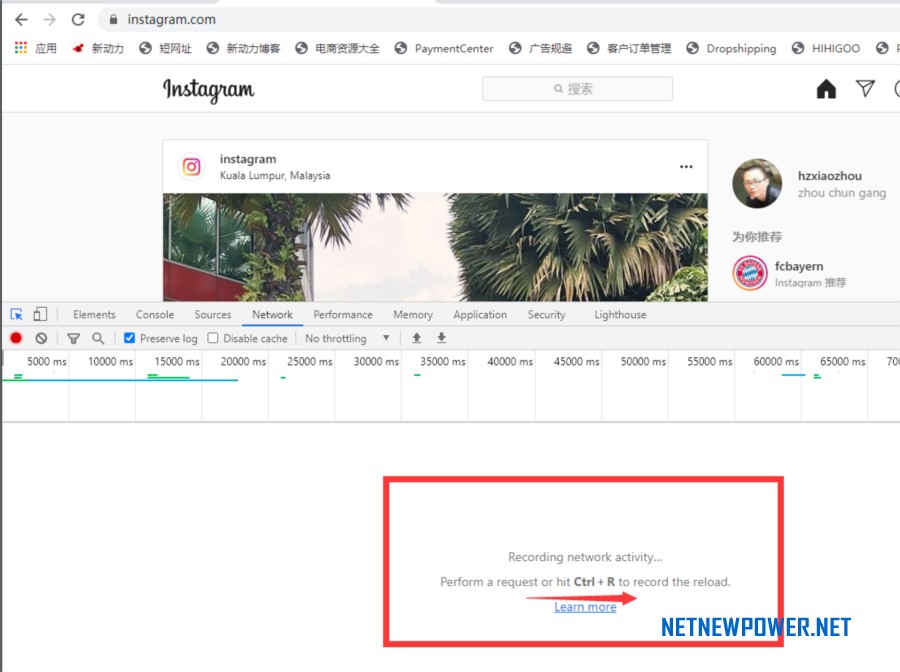Click the instagram post username

pyautogui.click(x=248, y=159)
